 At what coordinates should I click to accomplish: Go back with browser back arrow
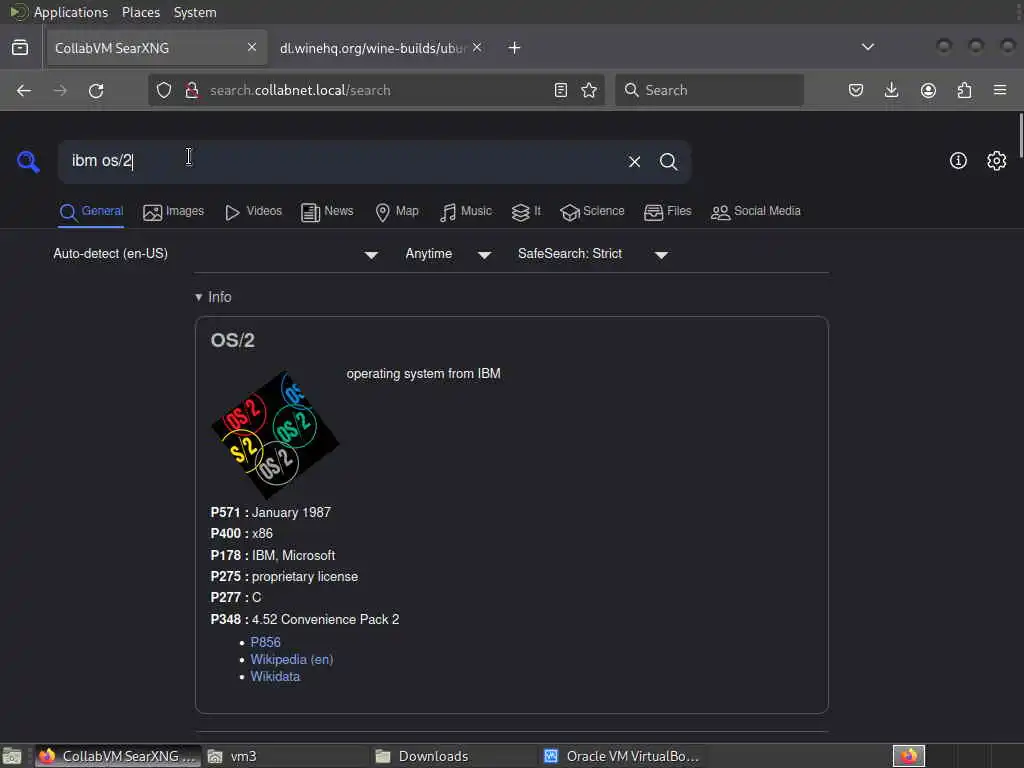24,90
